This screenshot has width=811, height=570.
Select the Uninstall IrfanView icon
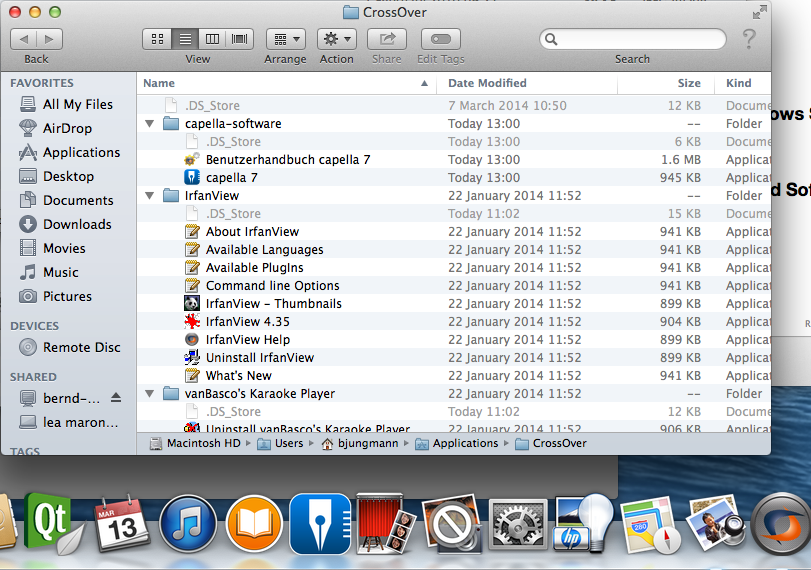coord(192,357)
